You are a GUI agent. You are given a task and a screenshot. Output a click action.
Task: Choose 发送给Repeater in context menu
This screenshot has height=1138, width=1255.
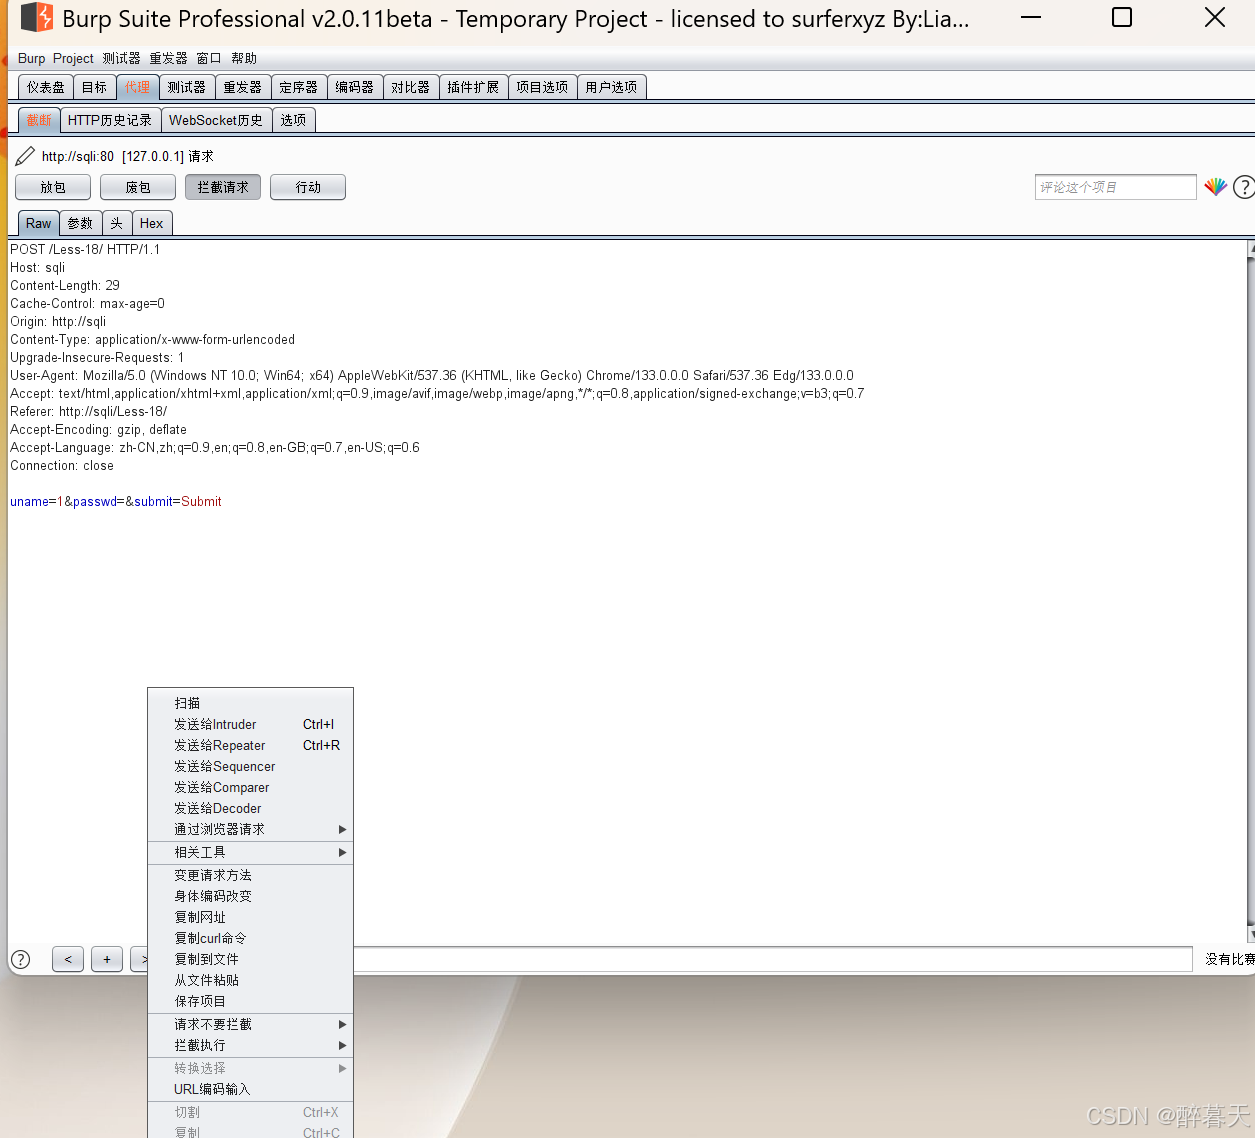[x=250, y=745]
